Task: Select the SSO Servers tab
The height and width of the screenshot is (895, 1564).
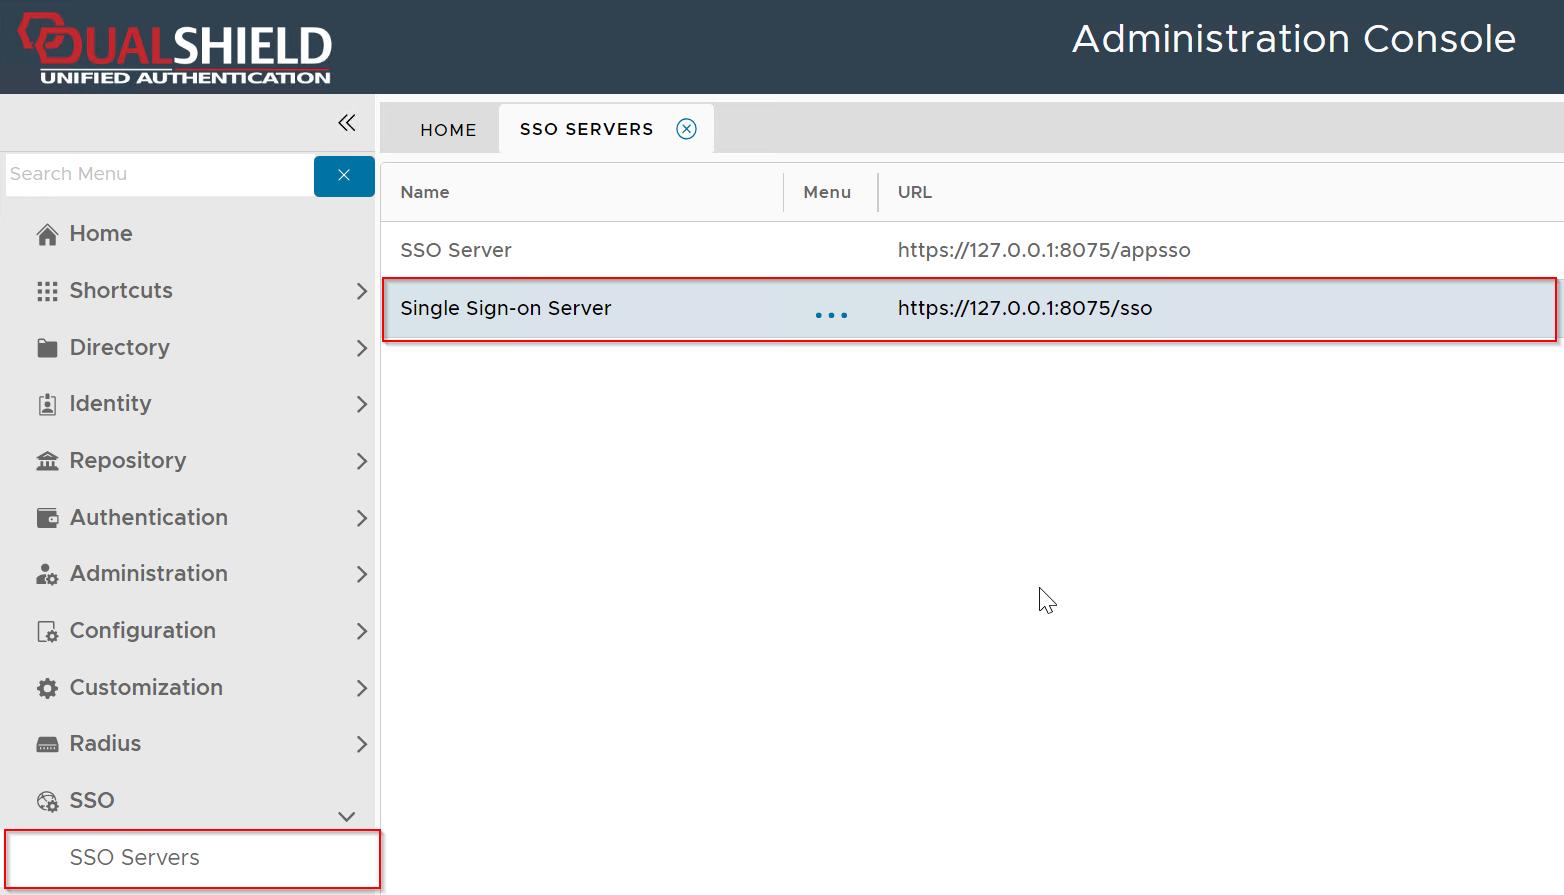Action: click(586, 129)
